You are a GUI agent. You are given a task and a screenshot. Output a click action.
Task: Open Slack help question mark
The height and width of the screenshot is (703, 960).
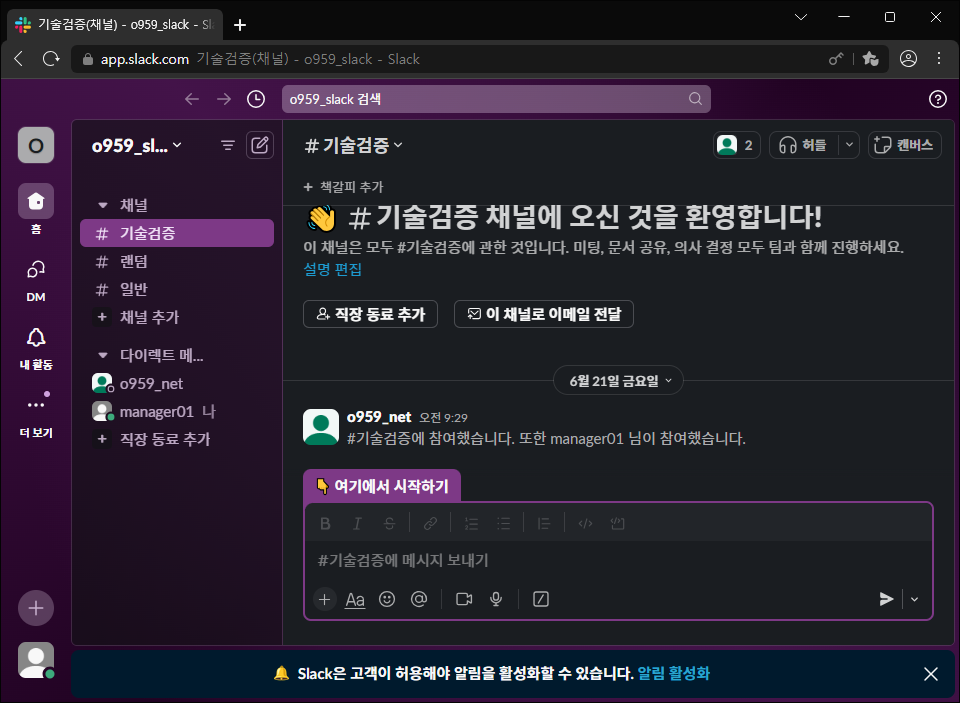[937, 99]
